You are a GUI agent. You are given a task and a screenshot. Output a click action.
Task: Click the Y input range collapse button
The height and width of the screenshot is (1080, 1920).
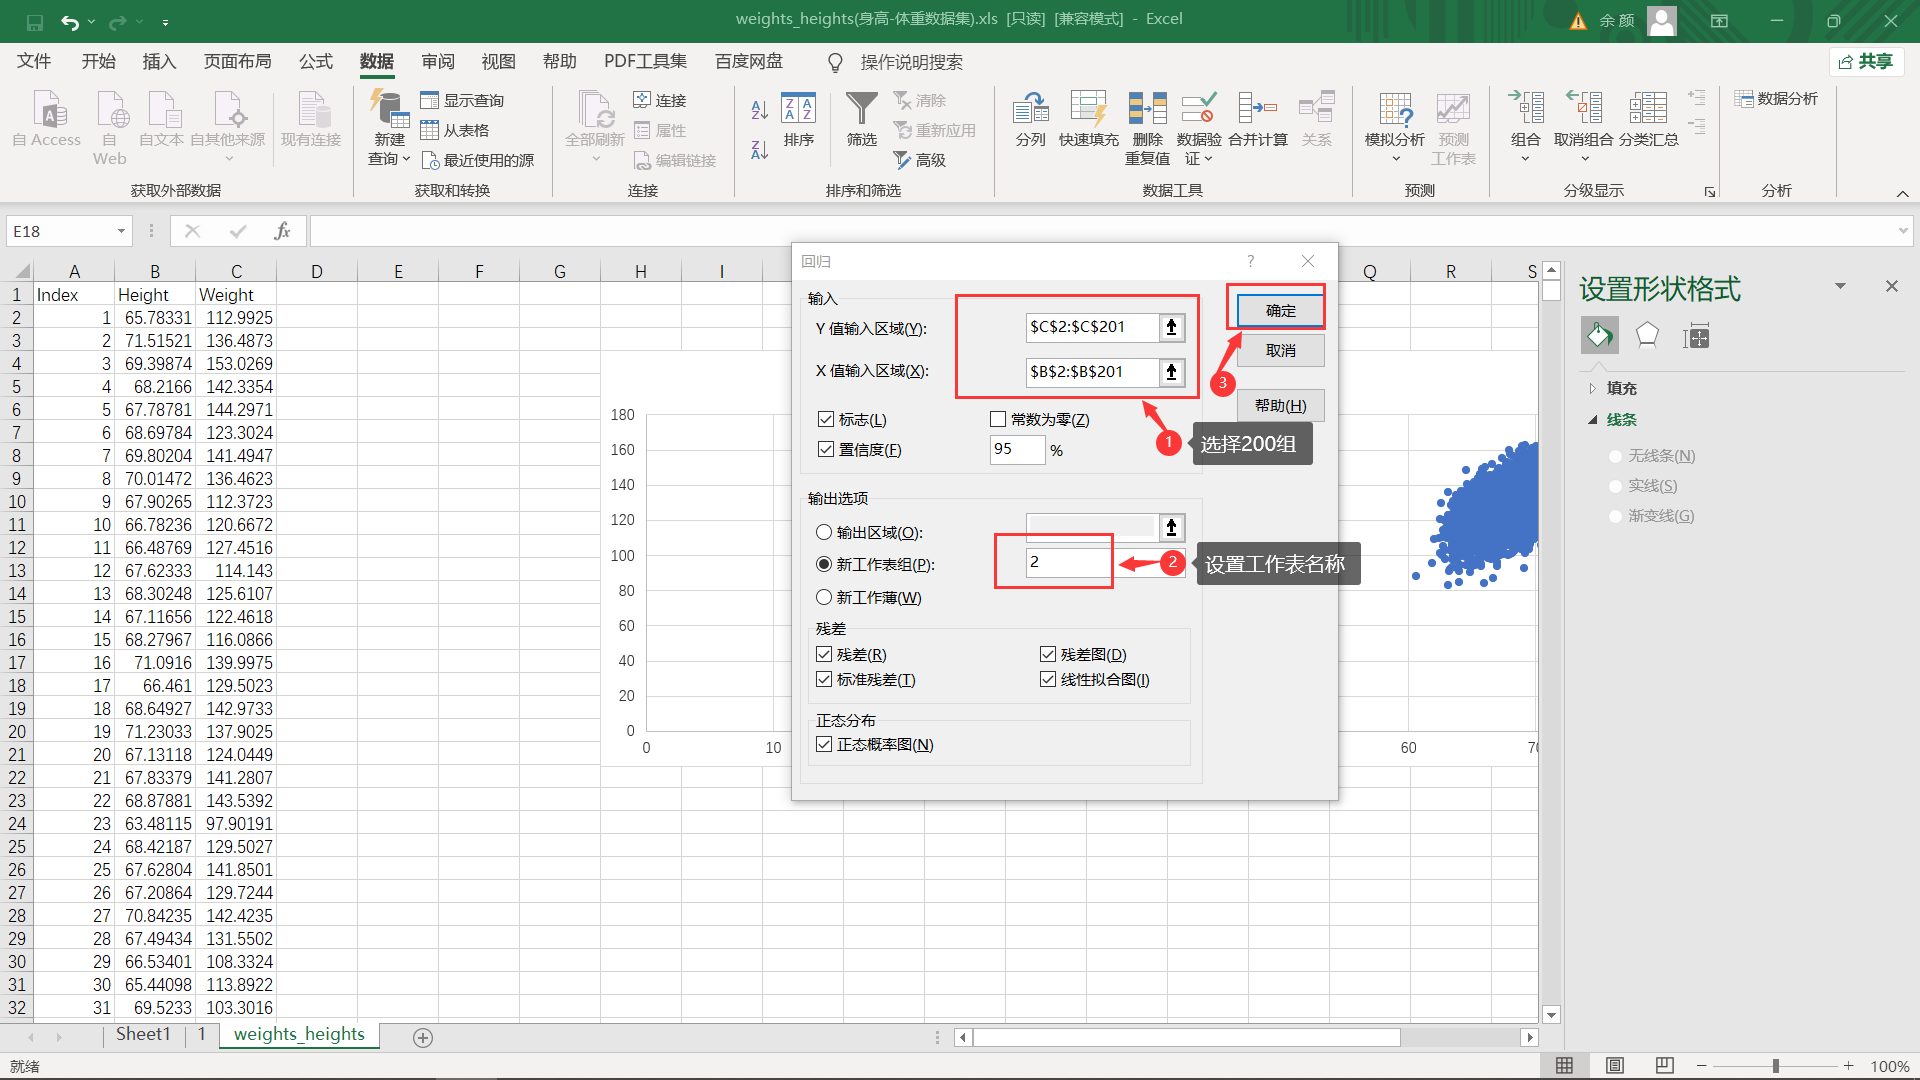point(1171,327)
